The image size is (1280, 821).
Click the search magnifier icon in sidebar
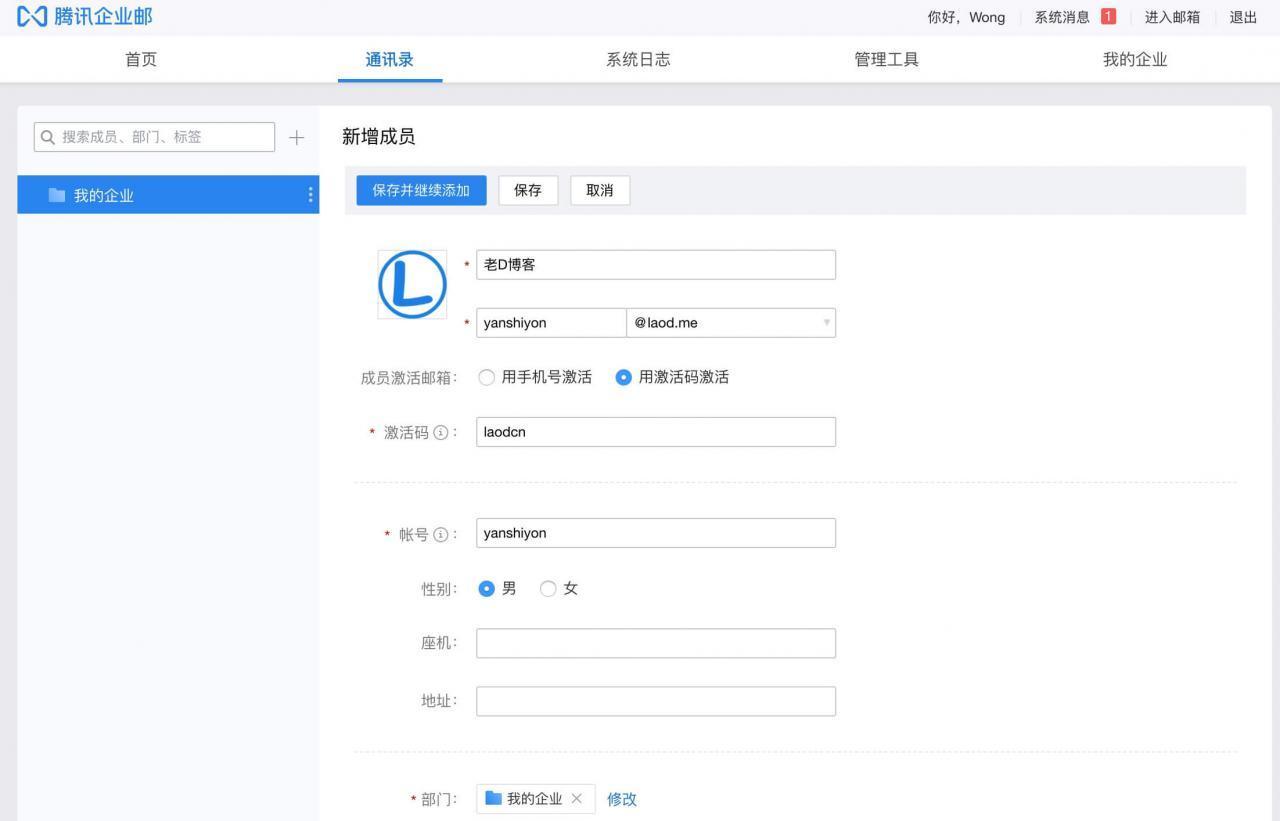(47, 137)
